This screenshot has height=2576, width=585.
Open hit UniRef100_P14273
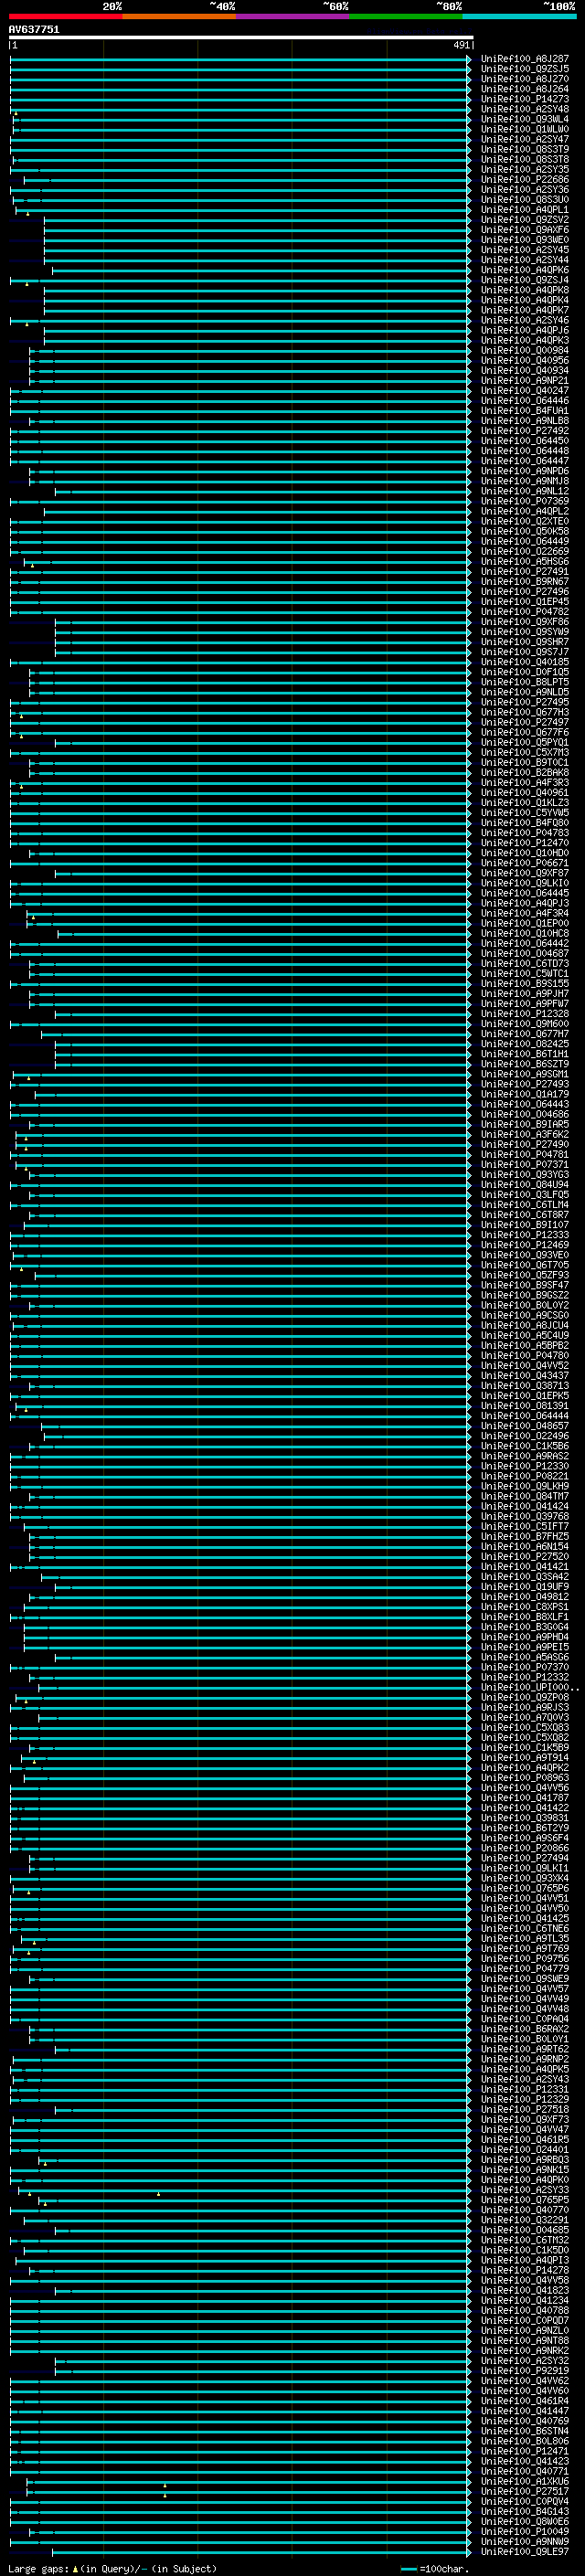(525, 99)
